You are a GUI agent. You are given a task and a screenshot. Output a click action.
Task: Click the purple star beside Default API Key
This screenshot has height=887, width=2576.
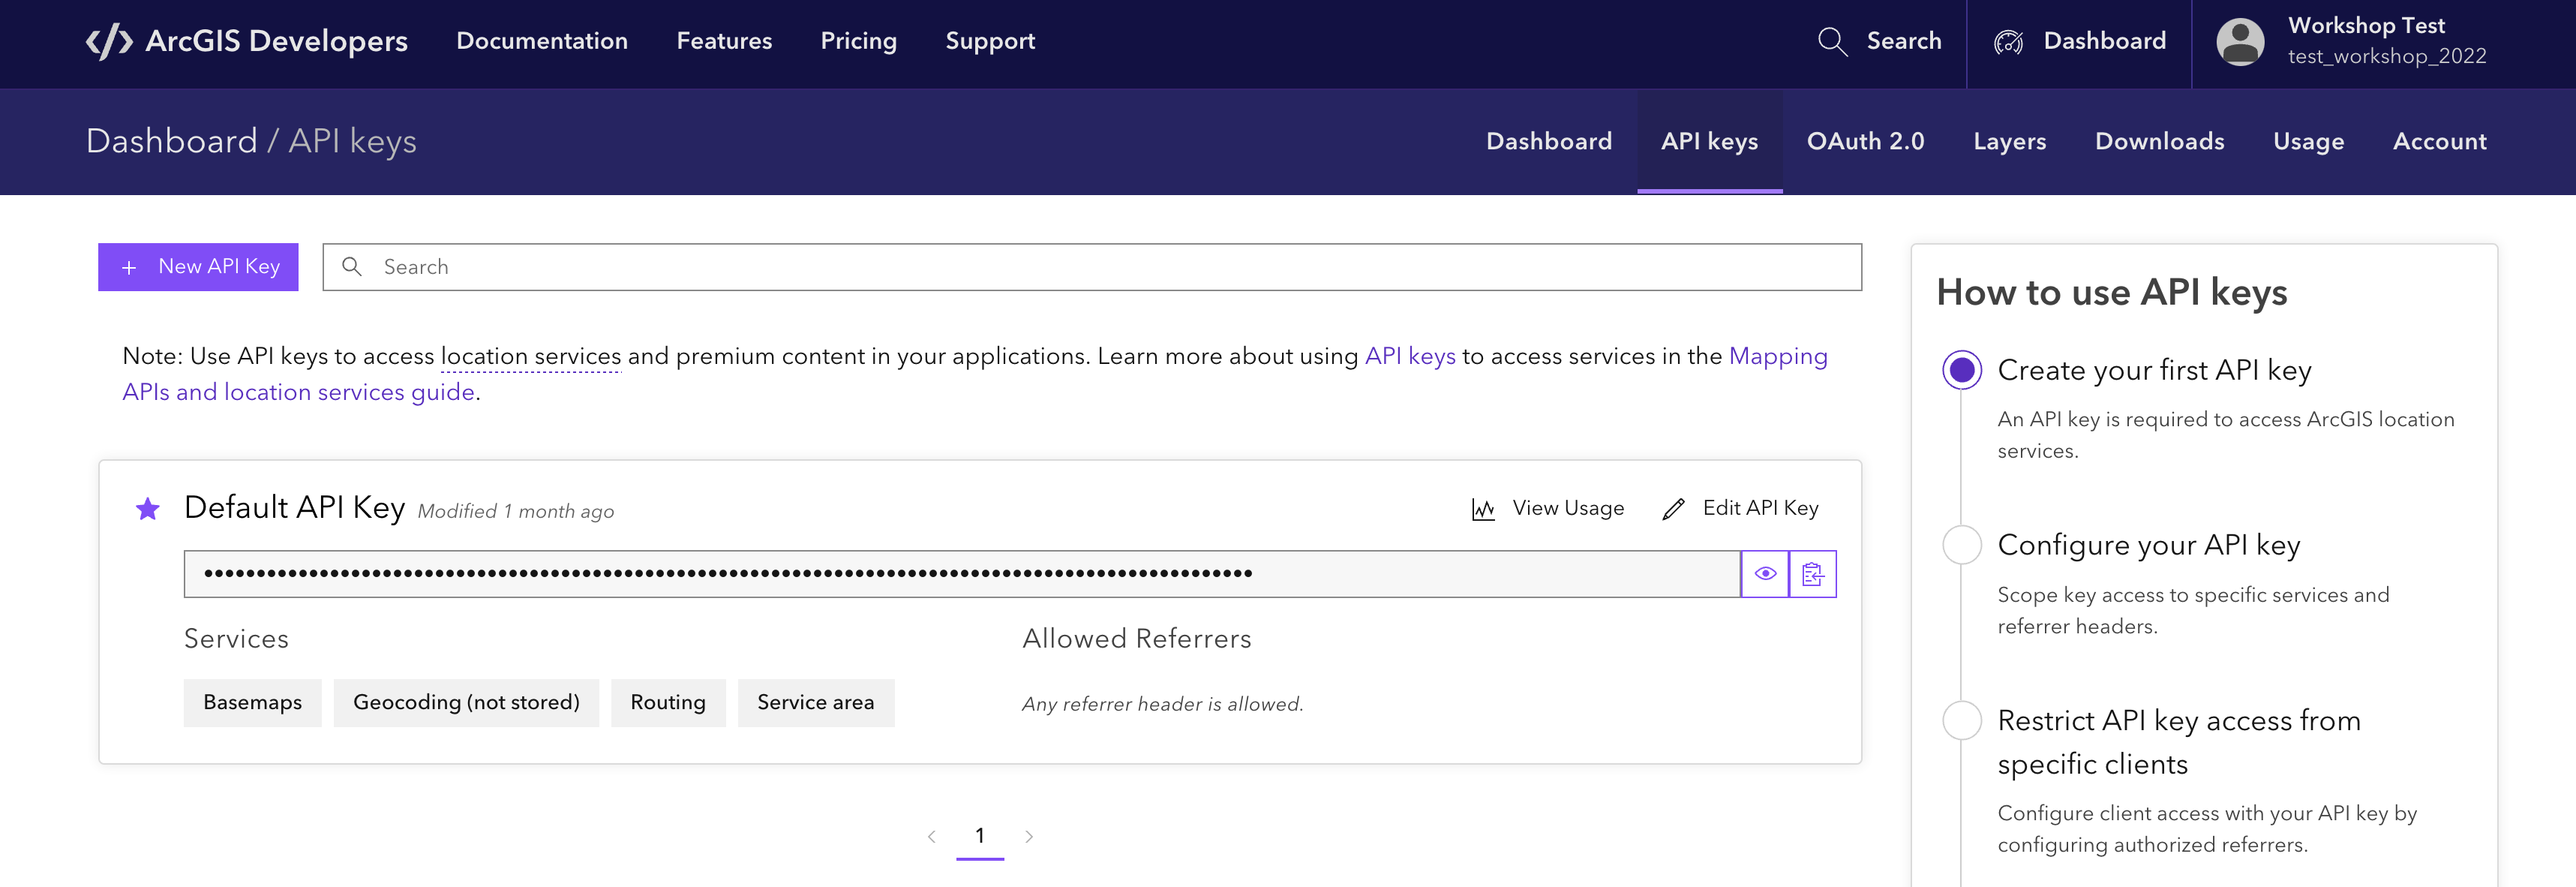[x=148, y=509]
